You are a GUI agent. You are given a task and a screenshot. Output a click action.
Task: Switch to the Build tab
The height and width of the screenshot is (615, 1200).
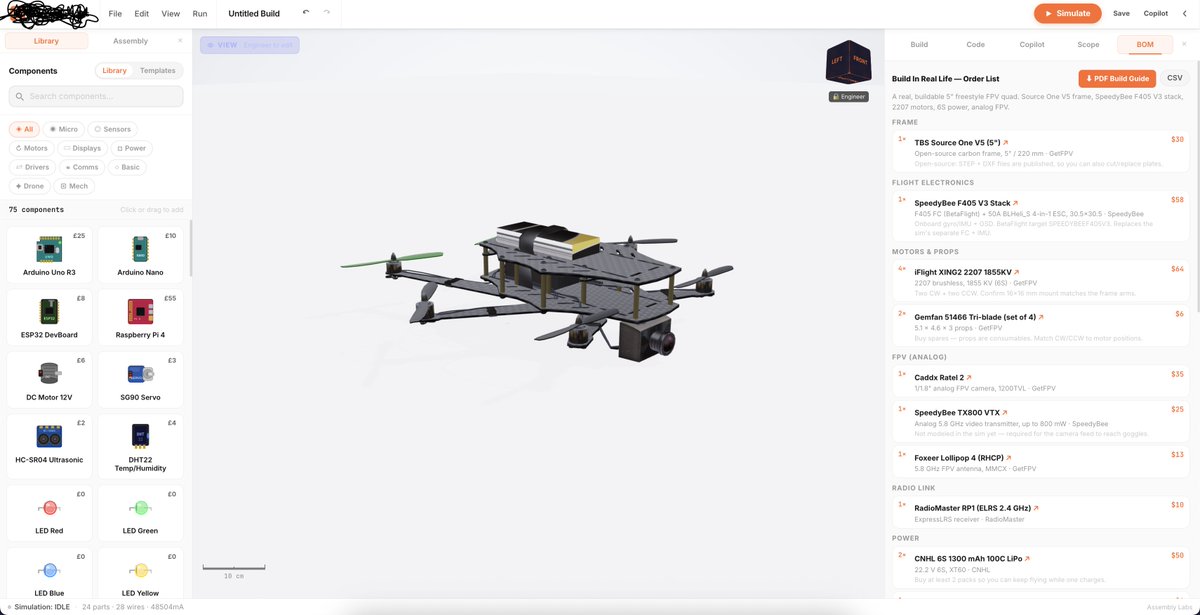(919, 45)
